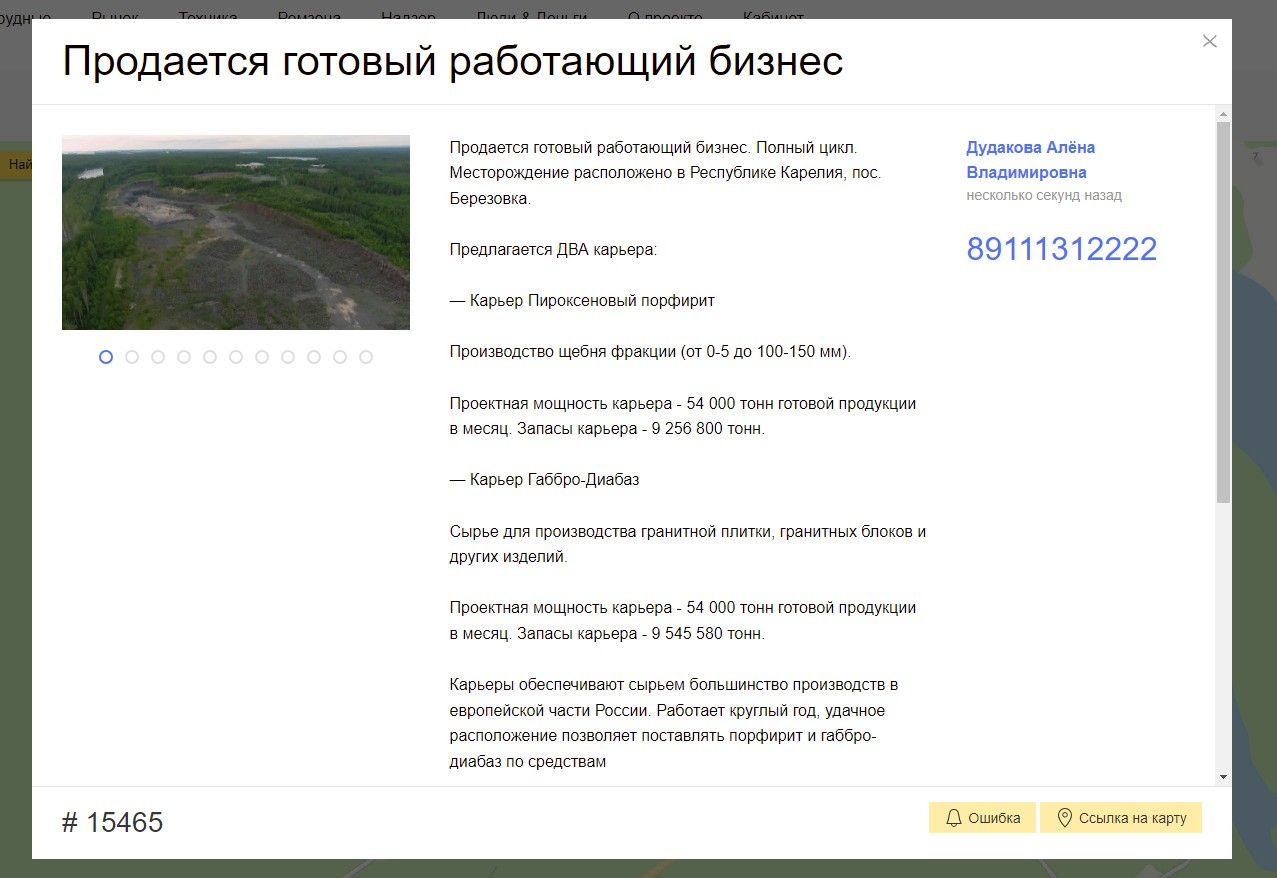Open Дудакова Алёна Владимировна's profile link
1277x878 pixels.
coord(1030,160)
